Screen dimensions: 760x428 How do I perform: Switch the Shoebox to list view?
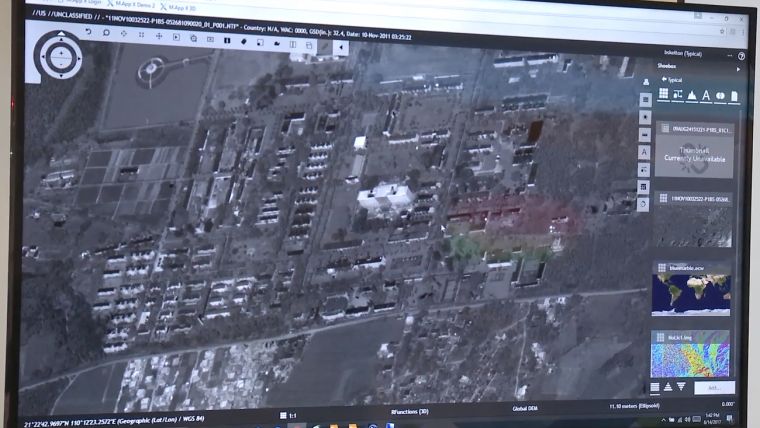pyautogui.click(x=655, y=387)
